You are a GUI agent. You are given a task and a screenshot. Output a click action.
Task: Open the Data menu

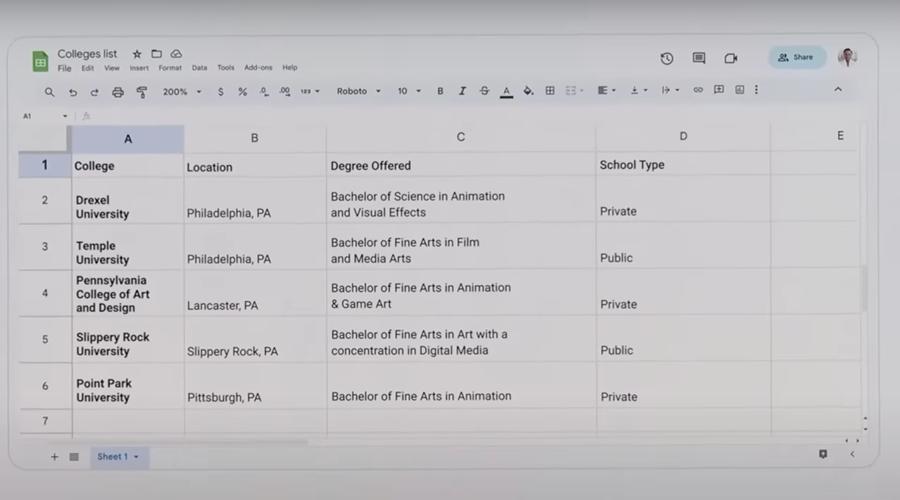coord(199,68)
